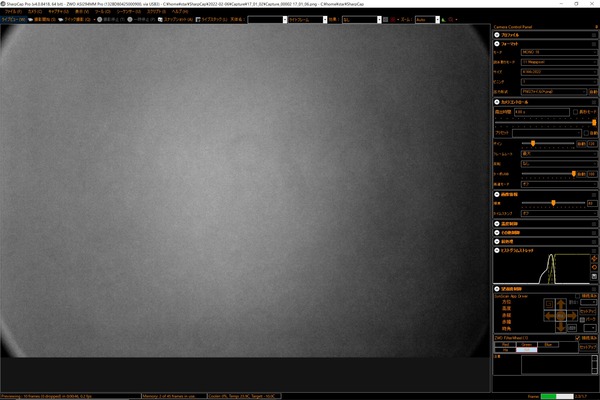This screenshot has width=600, height=400.
Task: Click the 撮影停止 stop capture toolbar button
Action: [x=111, y=19]
